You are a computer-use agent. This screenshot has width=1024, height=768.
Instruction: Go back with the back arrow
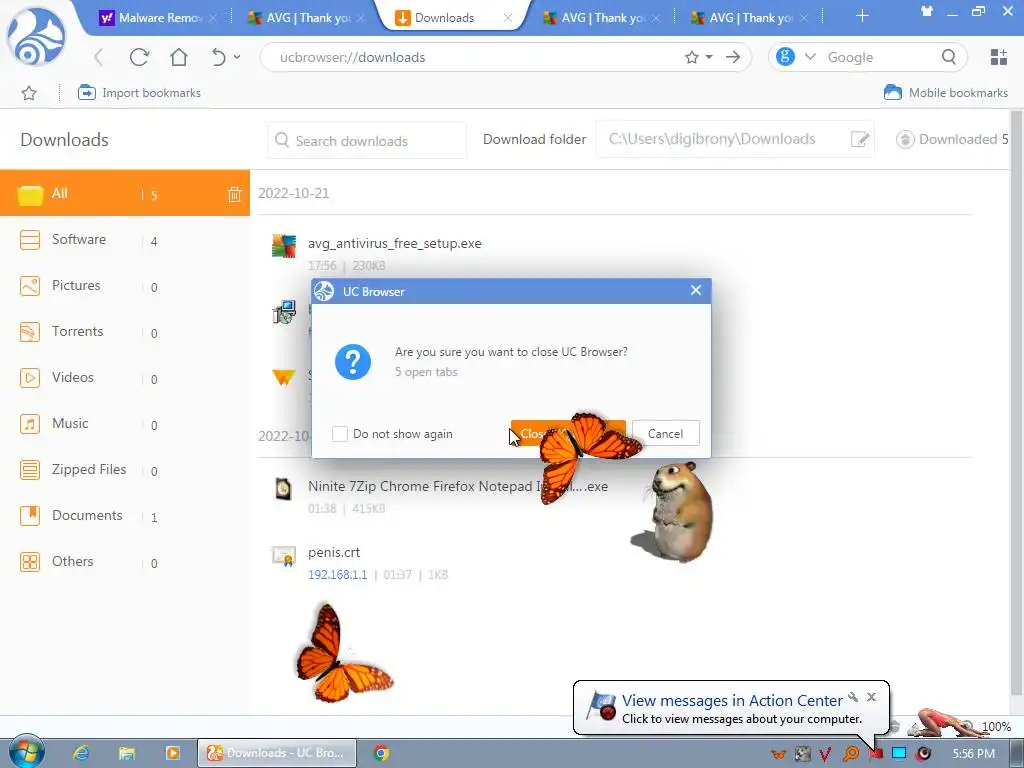(x=99, y=57)
